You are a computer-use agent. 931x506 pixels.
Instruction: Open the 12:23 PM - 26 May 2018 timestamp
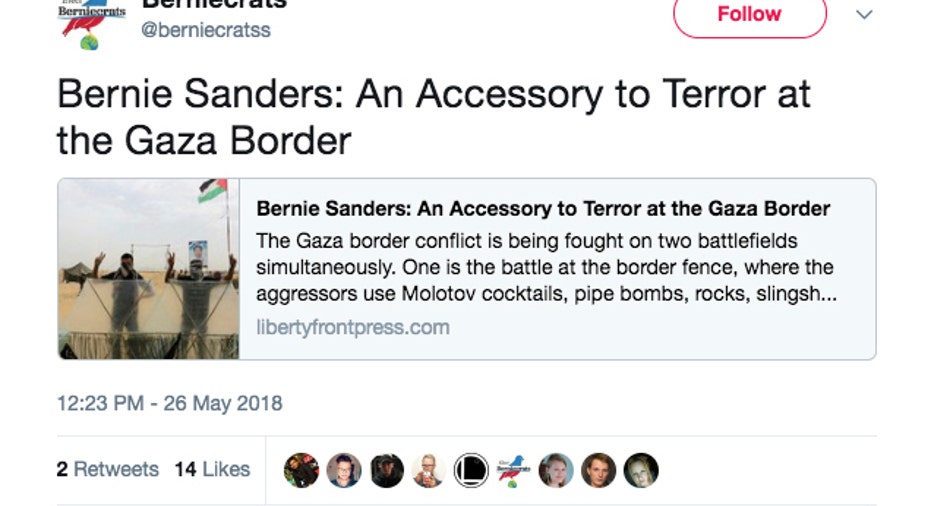169,403
